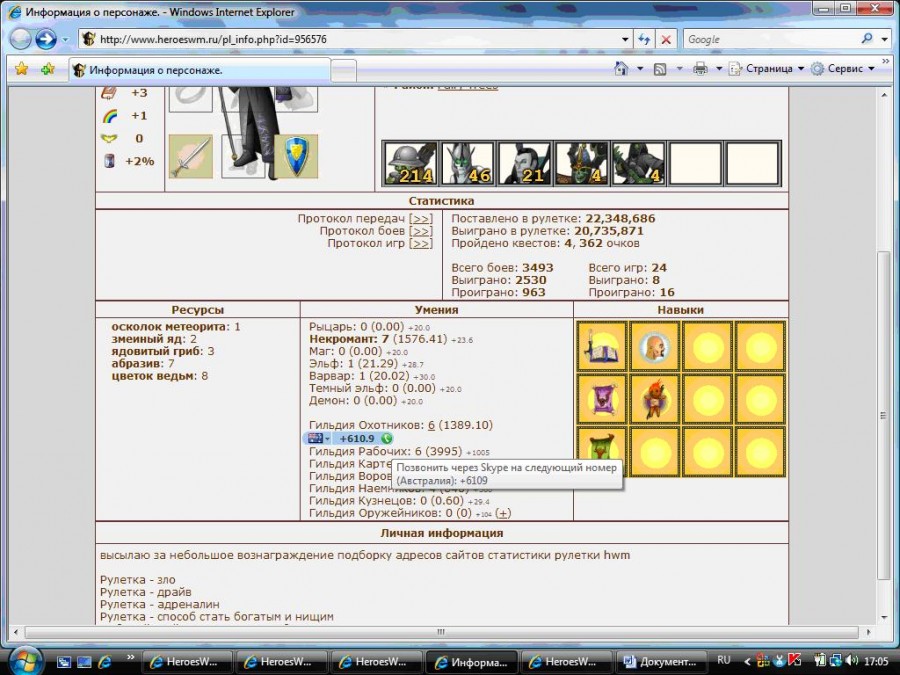Expand the Quick Launch overflow chevron
The height and width of the screenshot is (675, 900).
pos(130,658)
